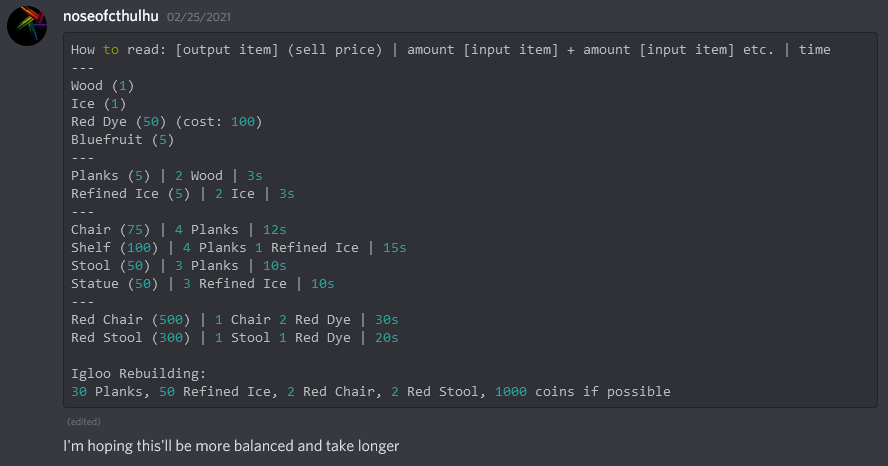Click the noseofcthulhu user avatar
Image resolution: width=888 pixels, height=466 pixels.
(x=27, y=25)
